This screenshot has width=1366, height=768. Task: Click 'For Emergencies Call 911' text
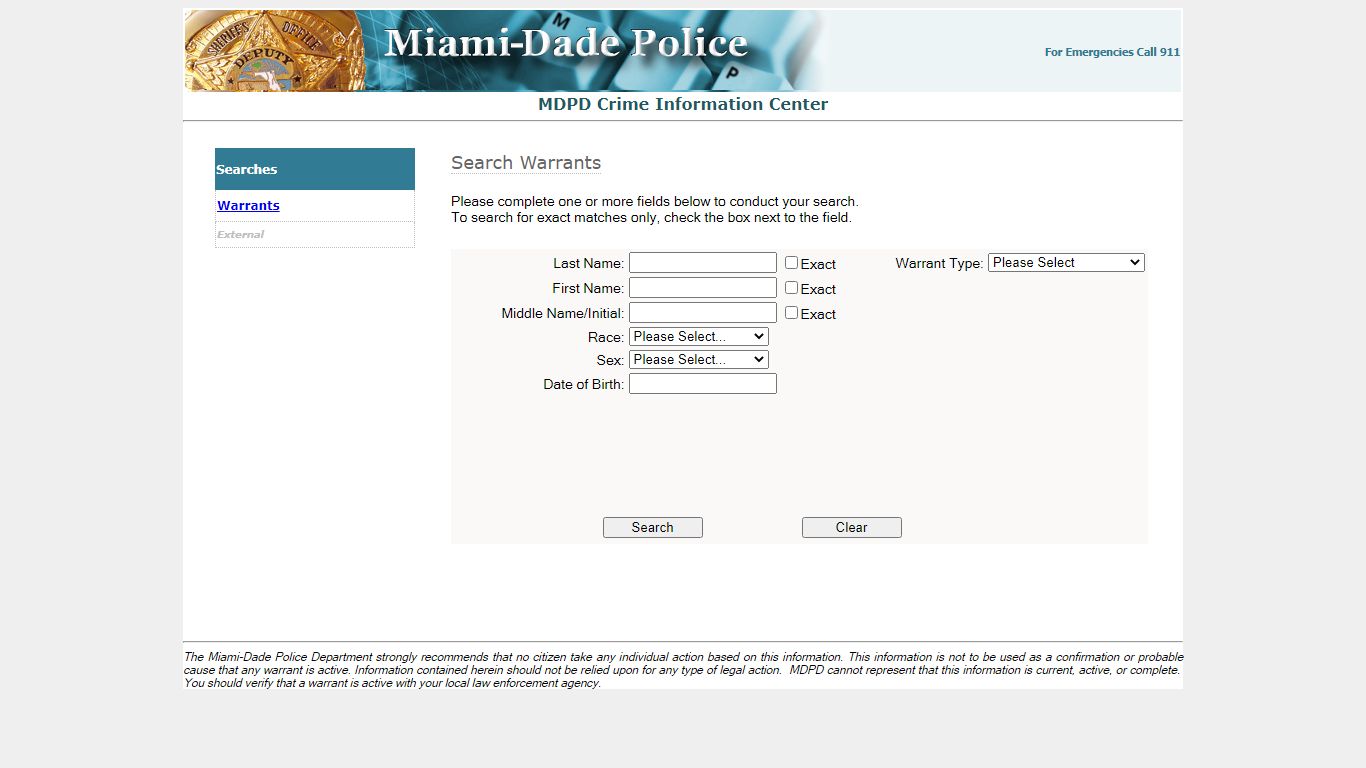(x=1112, y=52)
